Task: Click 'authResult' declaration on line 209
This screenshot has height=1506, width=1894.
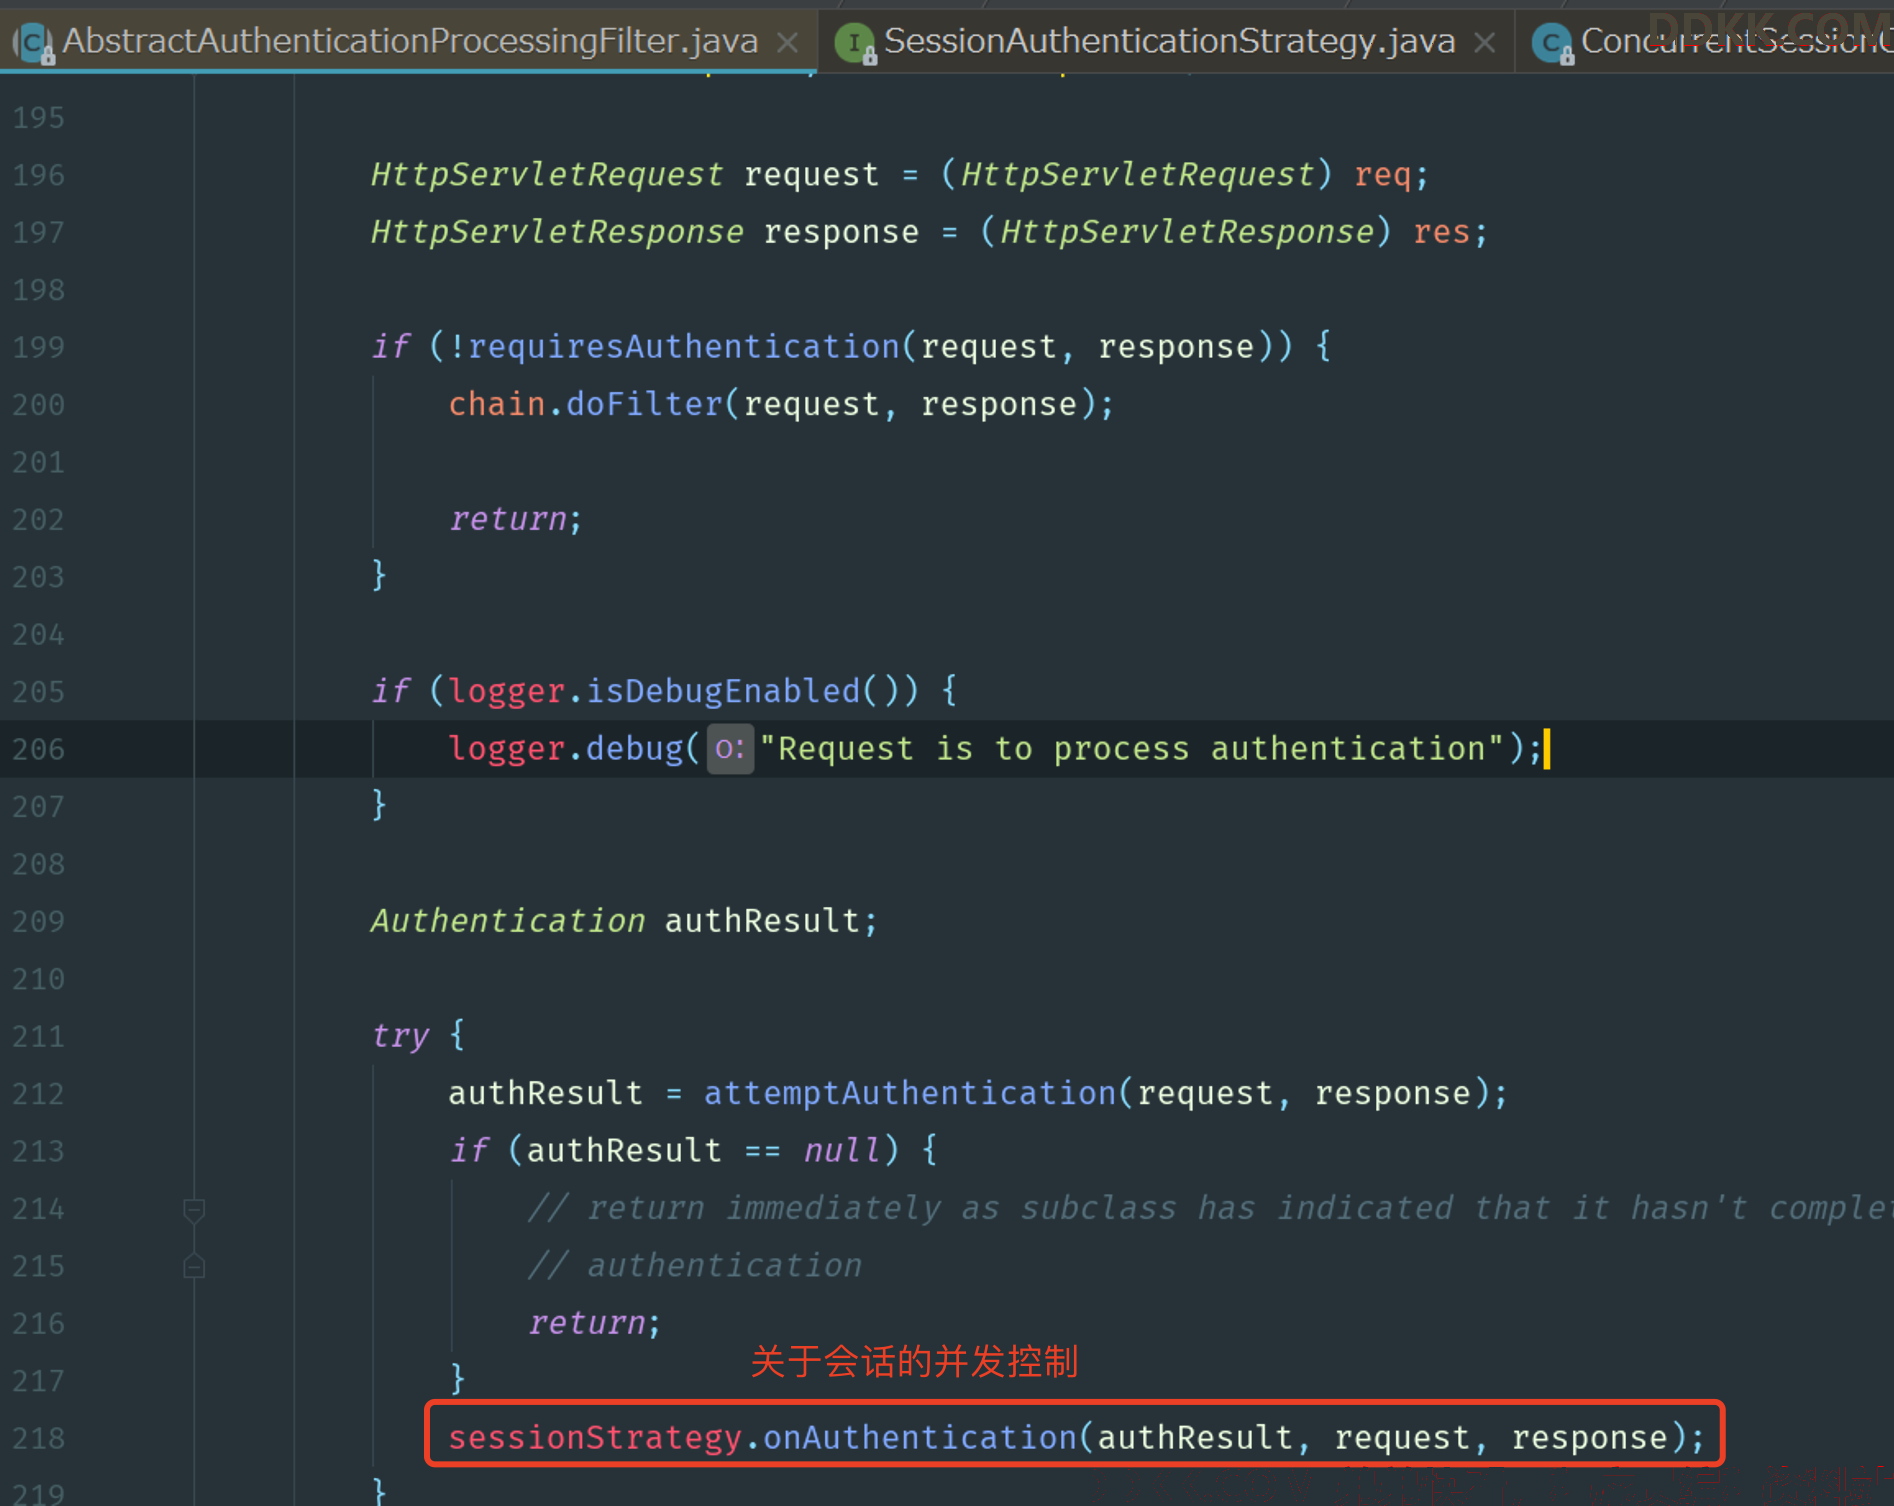Action: [763, 921]
